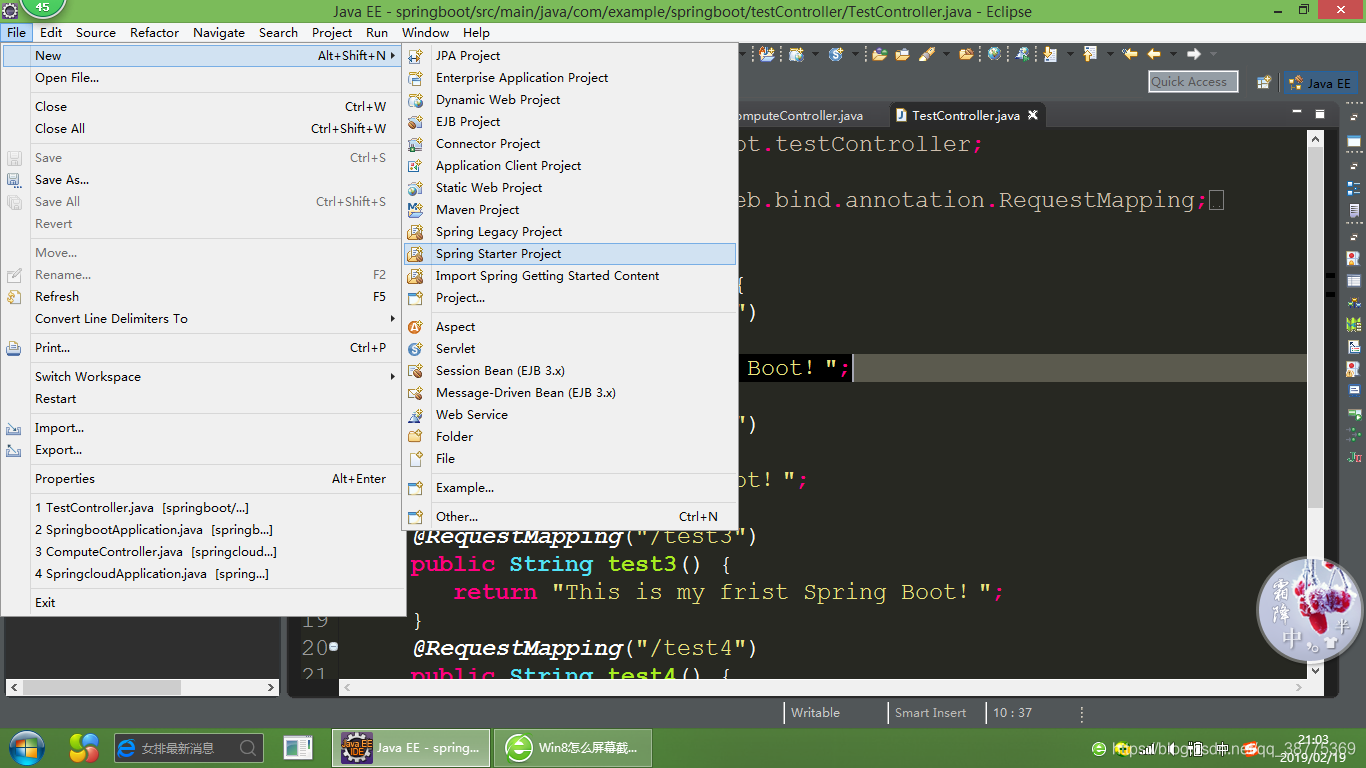Click Refresh in File menu
The width and height of the screenshot is (1366, 768).
(x=203, y=297)
